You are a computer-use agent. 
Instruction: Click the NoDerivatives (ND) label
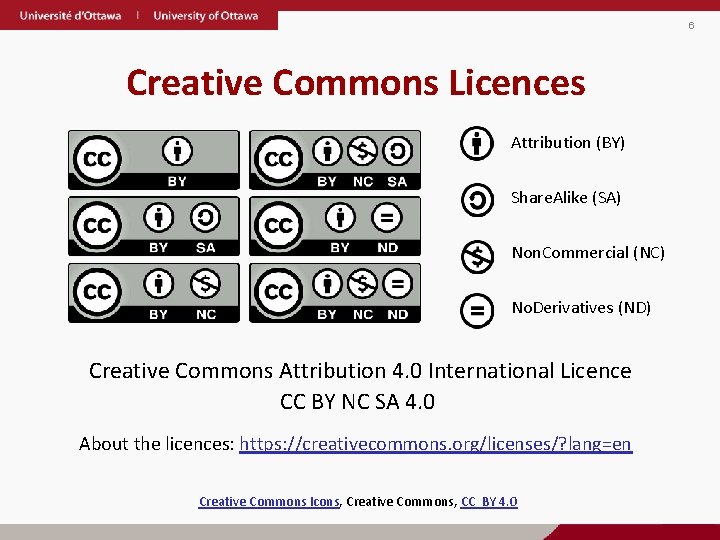click(581, 307)
